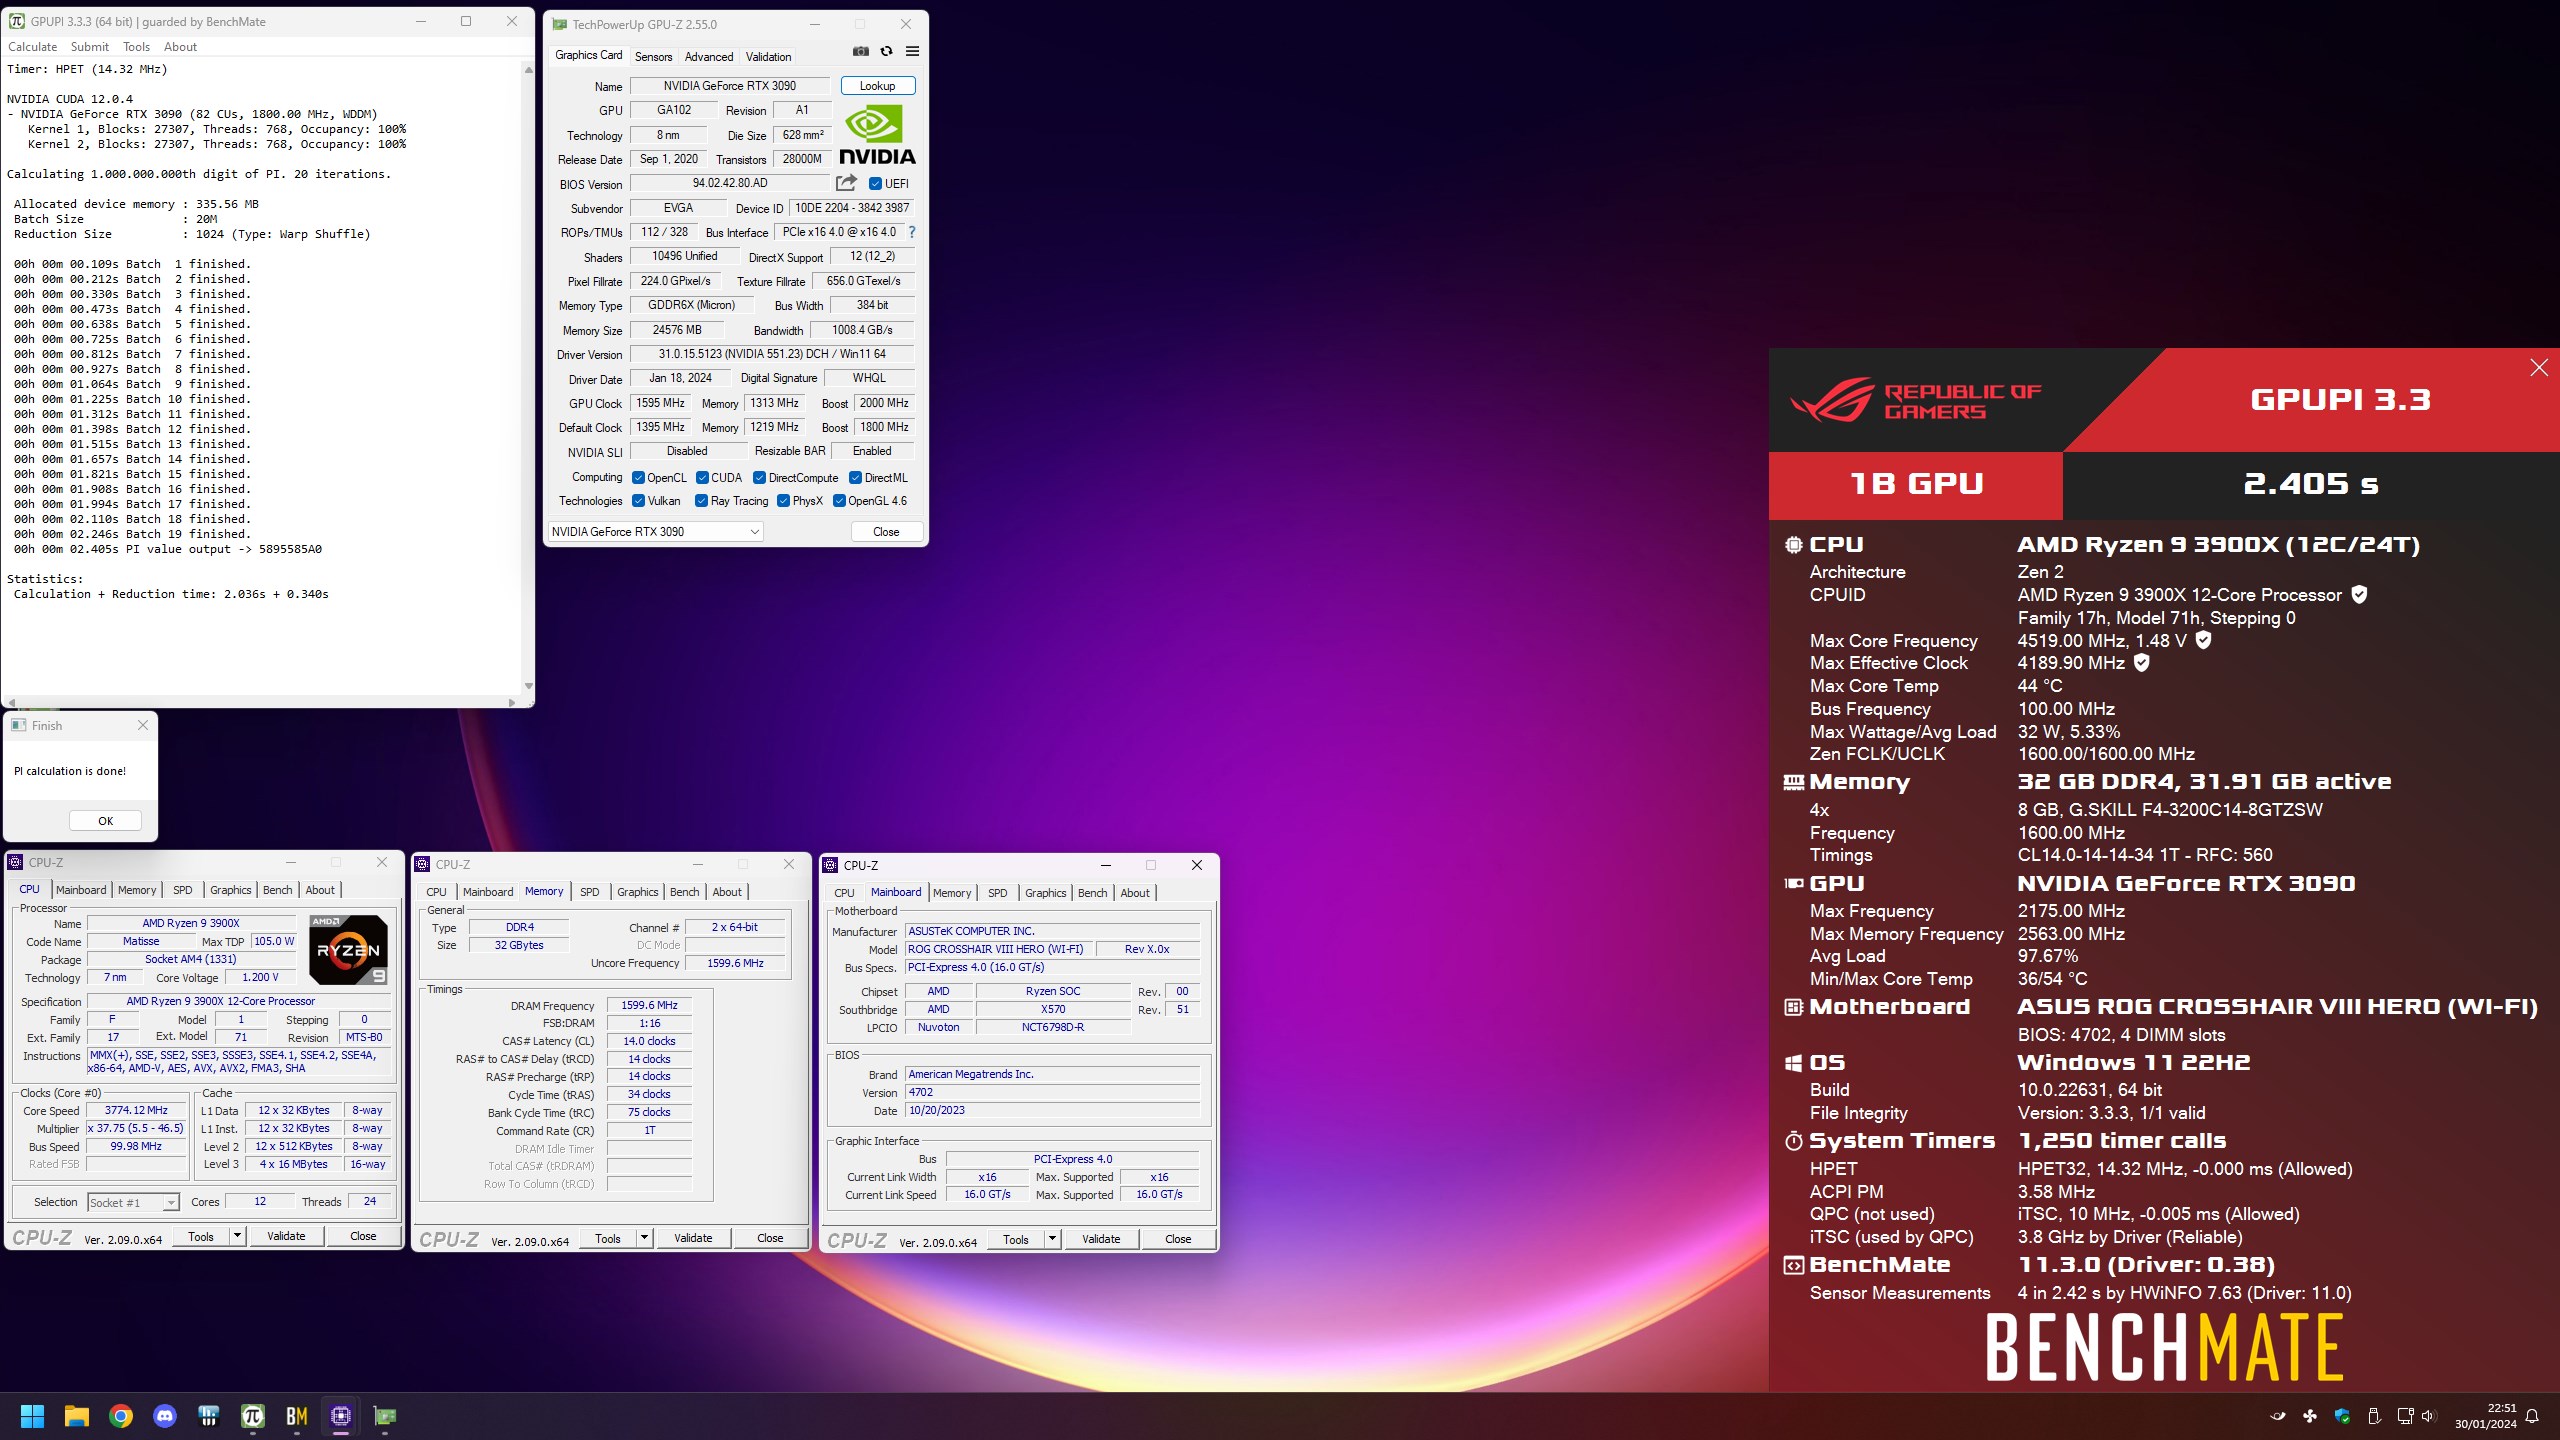Click the Lookup button in GPU-Z
This screenshot has height=1440, width=2560.
(877, 86)
